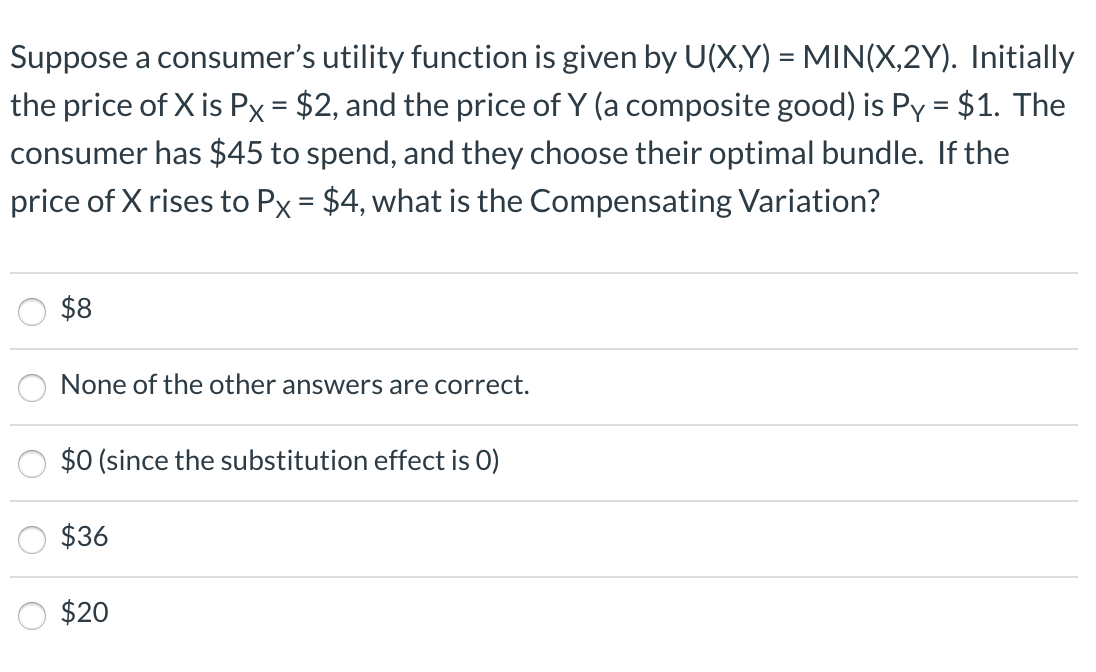The width and height of the screenshot is (1096, 672).
Task: Click the circle next to 'None of the other answers'
Action: pyautogui.click(x=31, y=387)
